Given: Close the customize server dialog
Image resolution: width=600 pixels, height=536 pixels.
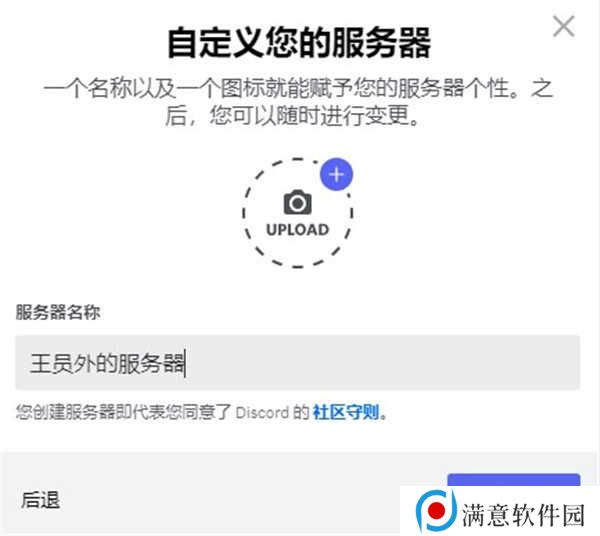Looking at the screenshot, I should pos(564,26).
